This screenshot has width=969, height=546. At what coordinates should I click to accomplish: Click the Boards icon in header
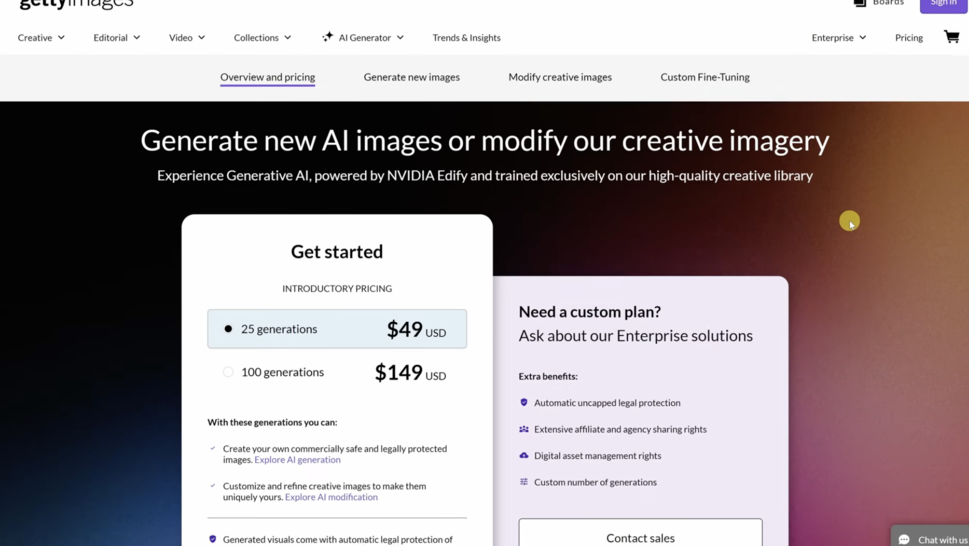point(860,3)
